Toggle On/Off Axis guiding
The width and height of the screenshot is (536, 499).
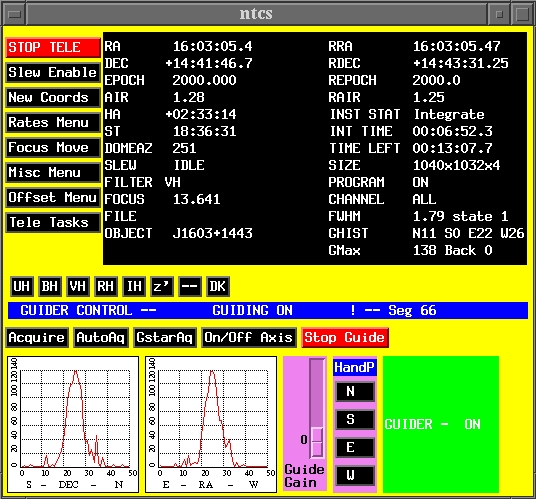pos(249,338)
